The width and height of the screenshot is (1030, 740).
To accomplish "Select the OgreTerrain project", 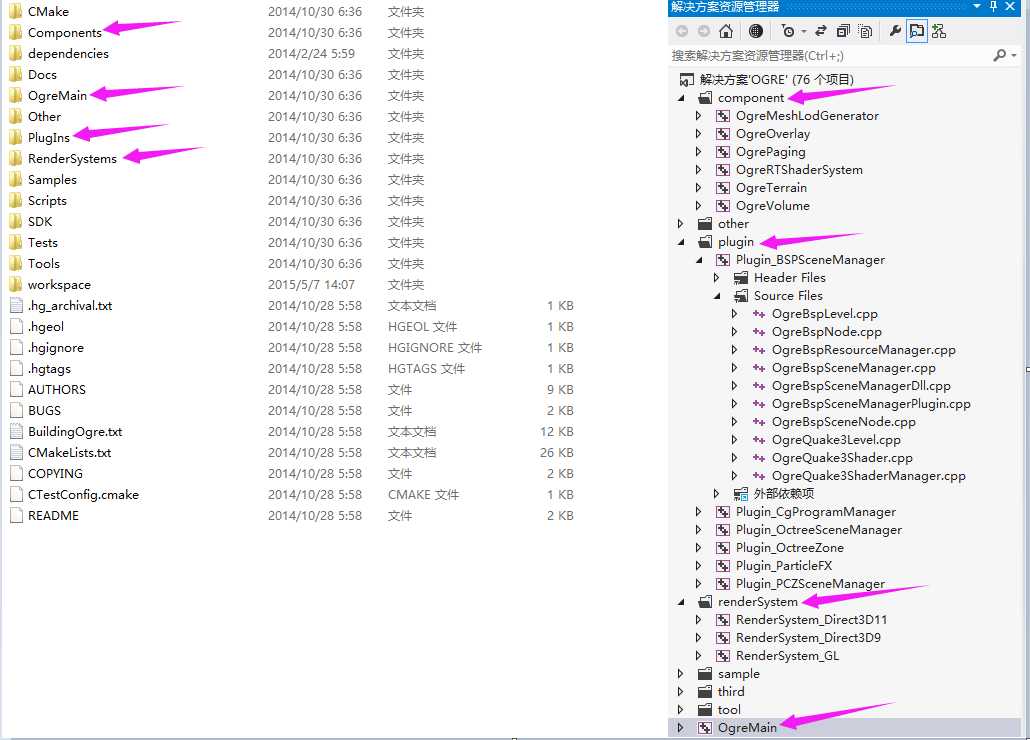I will pyautogui.click(x=771, y=188).
